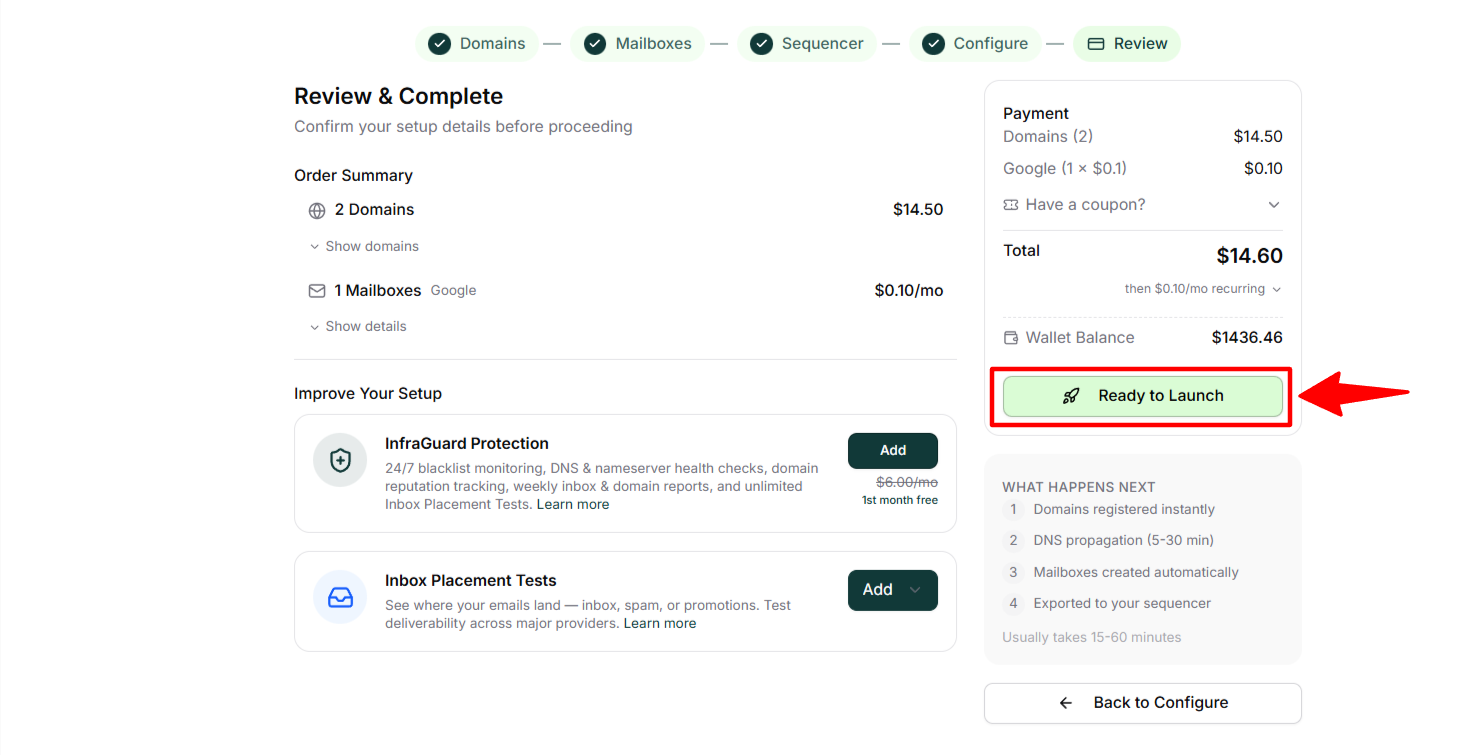The image size is (1483, 755).
Task: Jump to the Sequencer step
Action: pyautogui.click(x=806, y=44)
